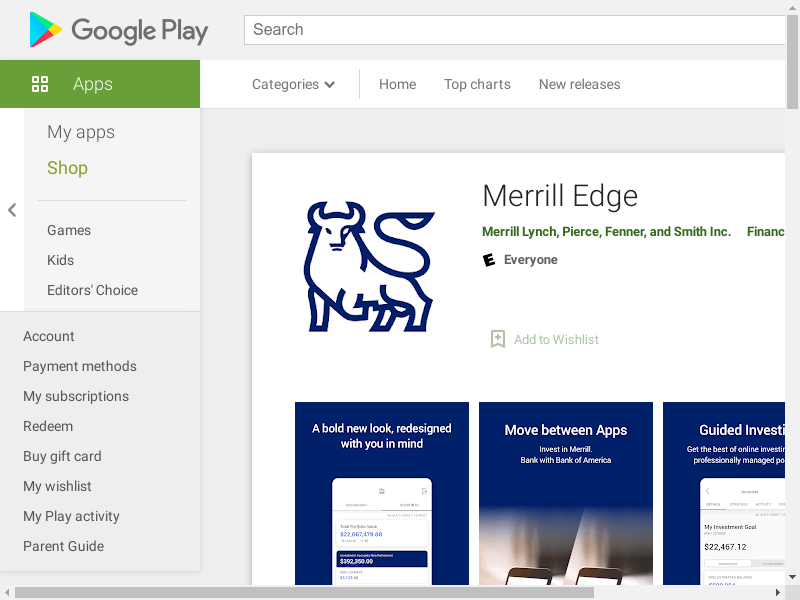Go to the Home tab

click(x=397, y=84)
